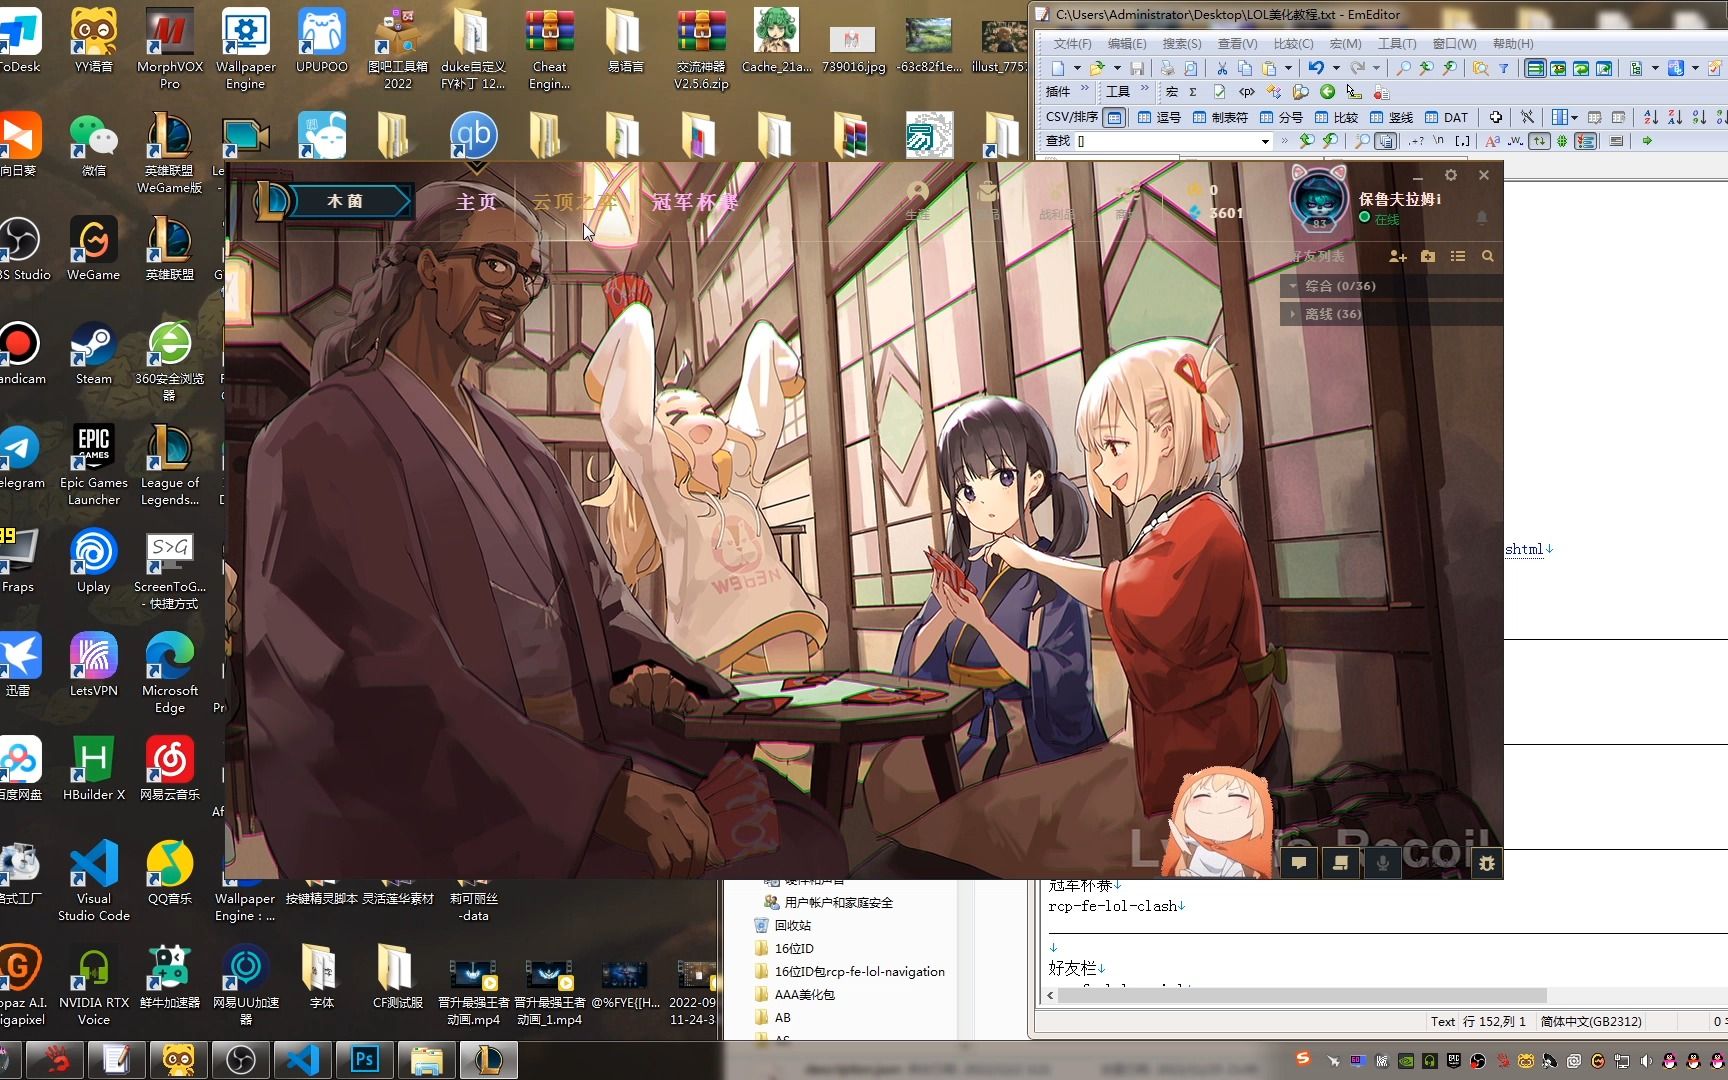Click the New file icon in EmEditor
Screen dimensions: 1728x1080
click(1058, 68)
